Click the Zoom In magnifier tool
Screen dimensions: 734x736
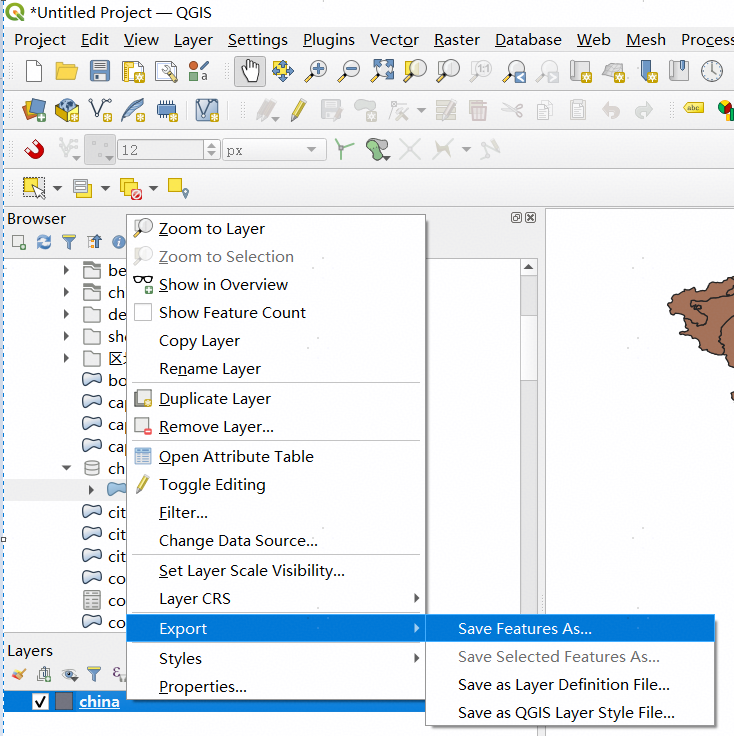pyautogui.click(x=316, y=71)
